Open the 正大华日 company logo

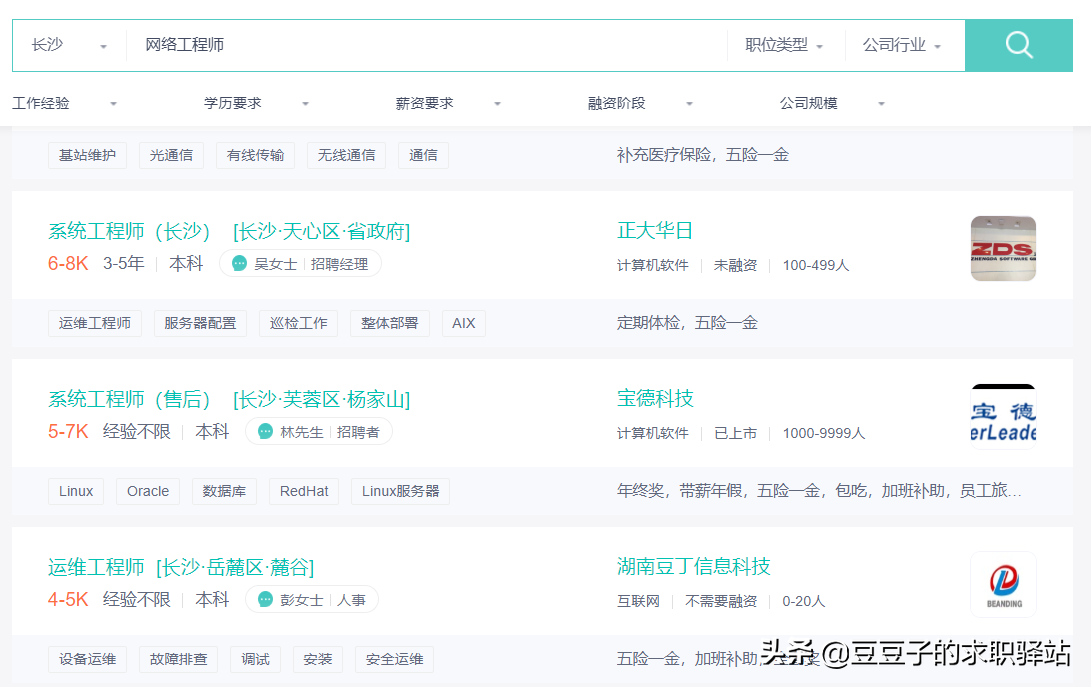coord(1003,249)
